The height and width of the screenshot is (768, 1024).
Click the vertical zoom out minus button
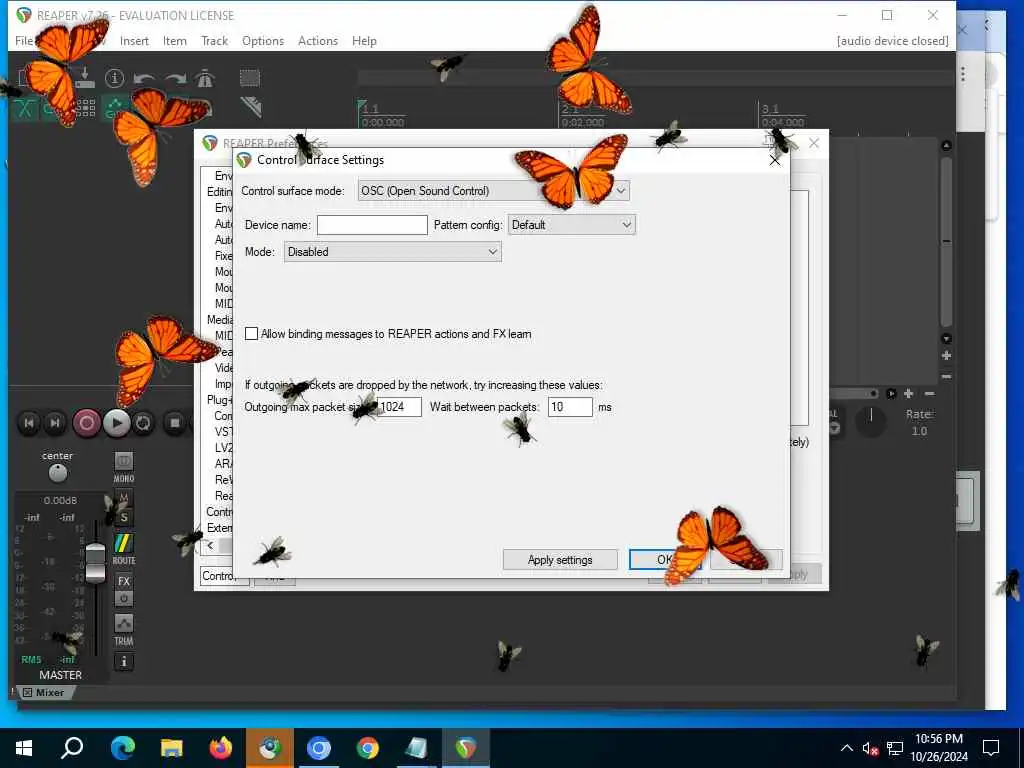pyautogui.click(x=946, y=377)
